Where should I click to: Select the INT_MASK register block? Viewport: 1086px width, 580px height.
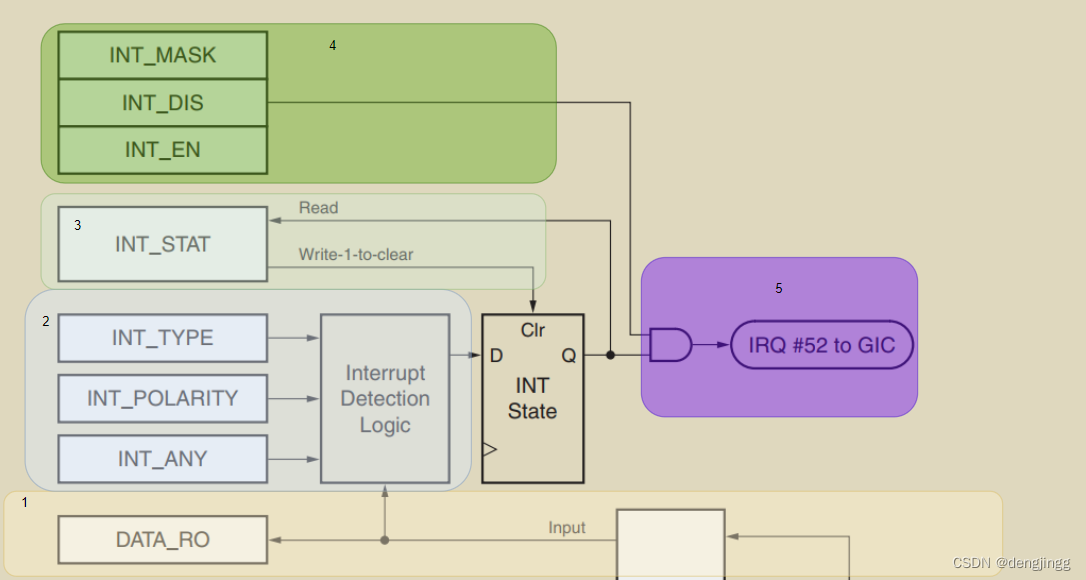click(162, 55)
